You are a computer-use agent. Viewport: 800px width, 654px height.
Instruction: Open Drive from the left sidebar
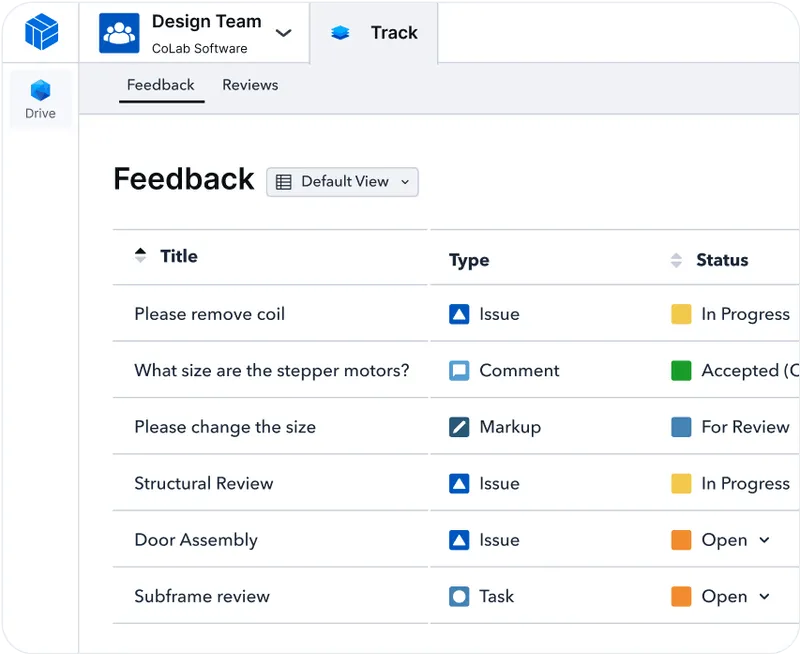(39, 97)
